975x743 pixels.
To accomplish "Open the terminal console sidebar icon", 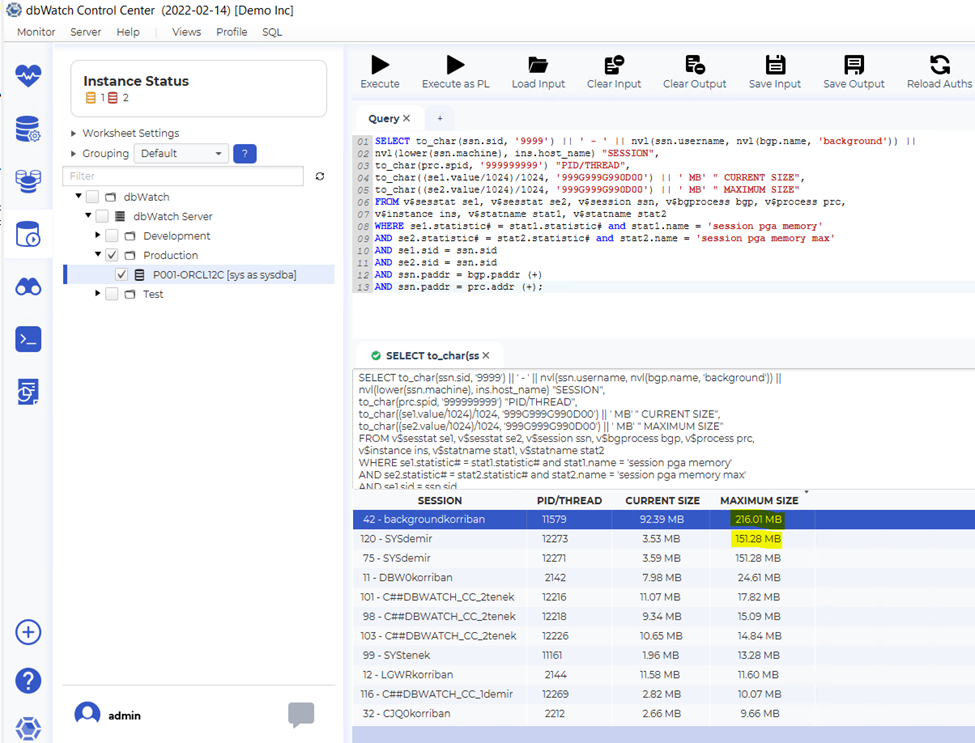I will click(28, 339).
